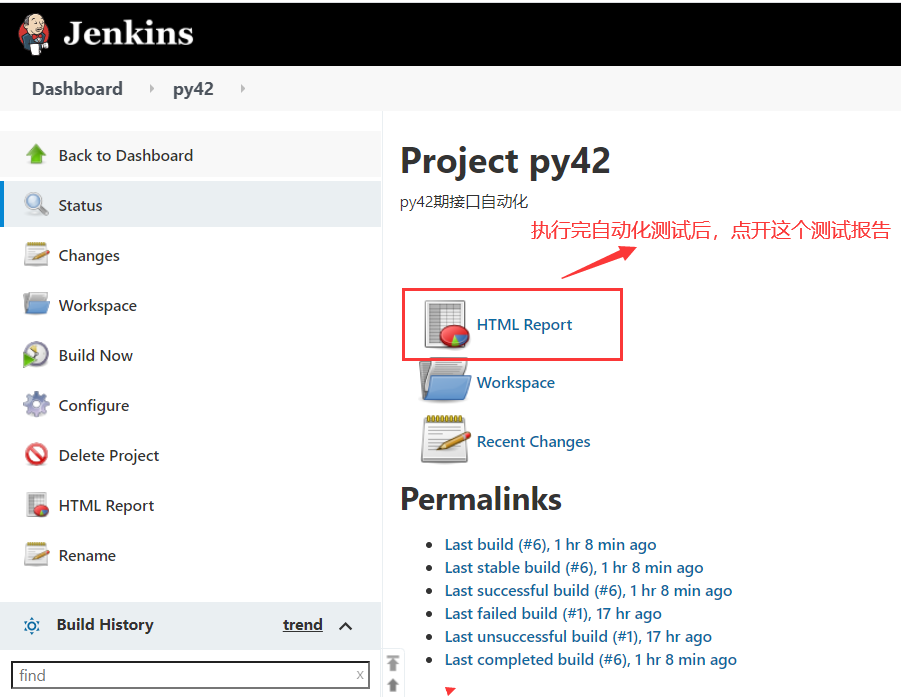Open Last unsuccessful build (#1) permalink

(x=578, y=637)
